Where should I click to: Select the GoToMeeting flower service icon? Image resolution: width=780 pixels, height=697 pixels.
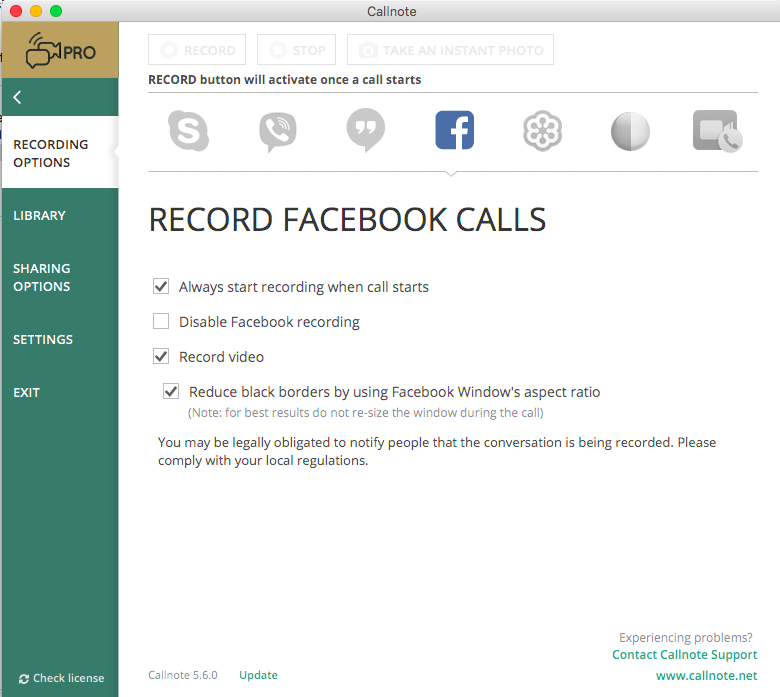542,131
